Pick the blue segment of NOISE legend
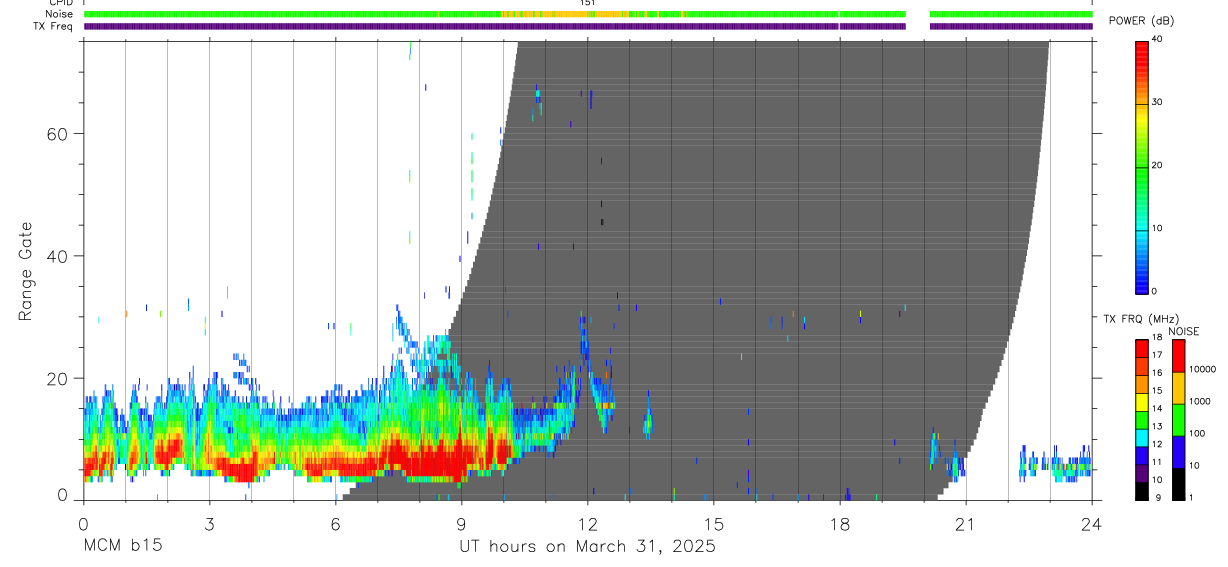The height and width of the screenshot is (567, 1228). point(1177,452)
